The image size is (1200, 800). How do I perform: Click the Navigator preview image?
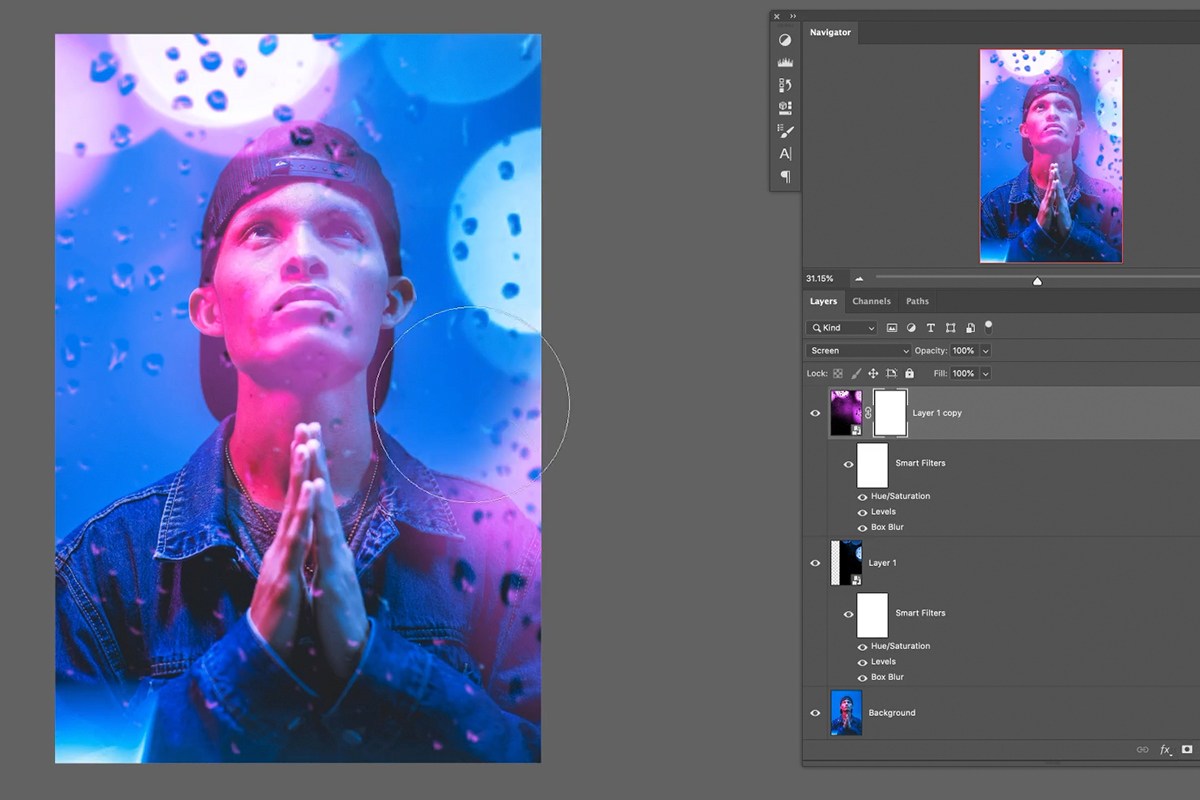(x=1051, y=156)
